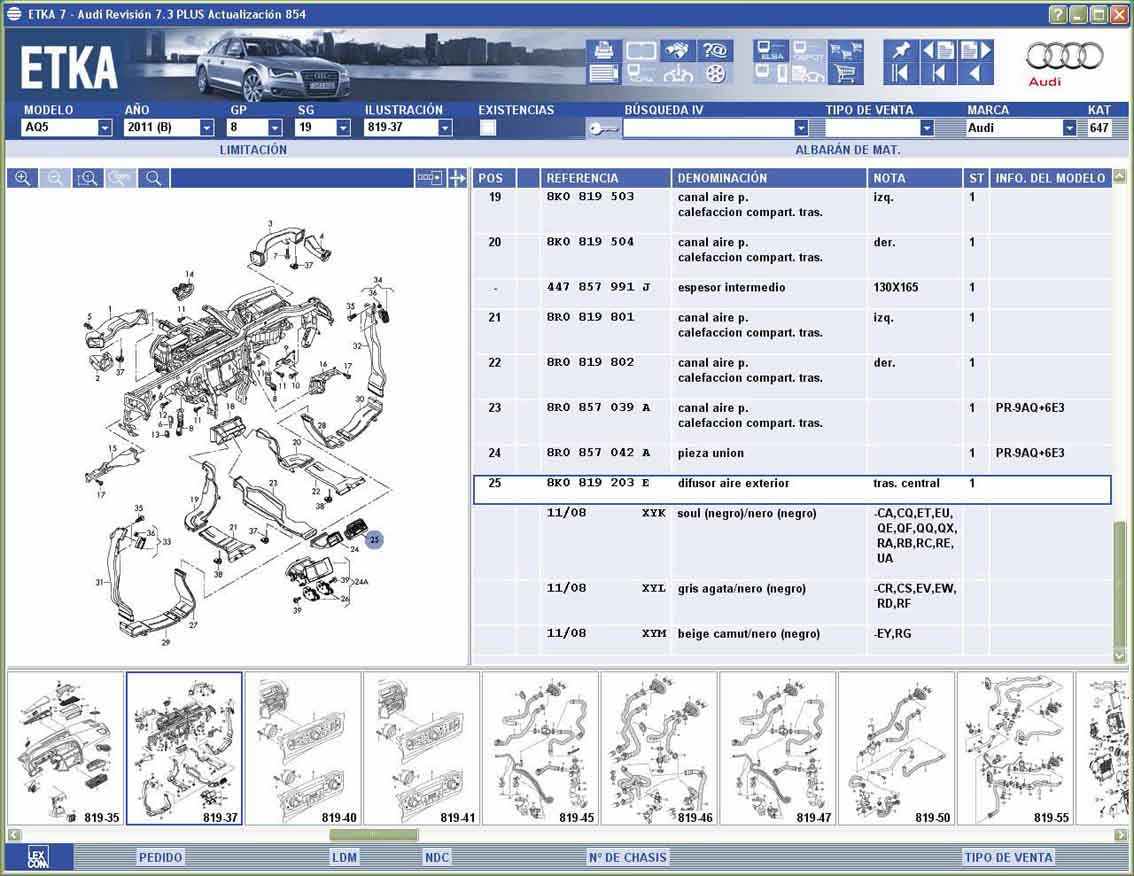Click the plain left arrow back icon
The width and height of the screenshot is (1134, 876).
(976, 74)
